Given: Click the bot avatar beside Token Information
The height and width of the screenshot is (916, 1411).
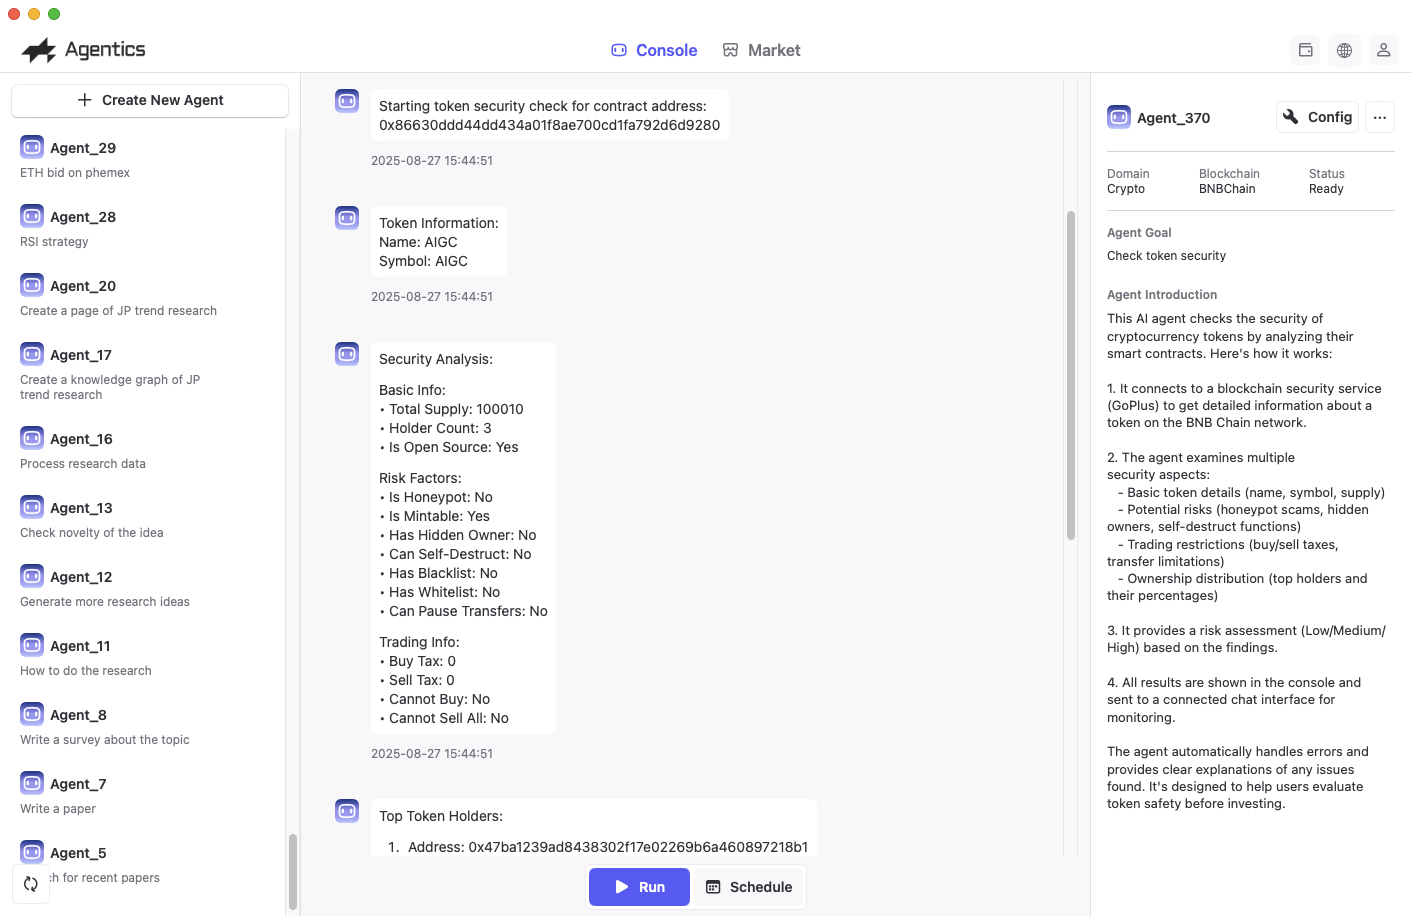Looking at the screenshot, I should [x=347, y=218].
